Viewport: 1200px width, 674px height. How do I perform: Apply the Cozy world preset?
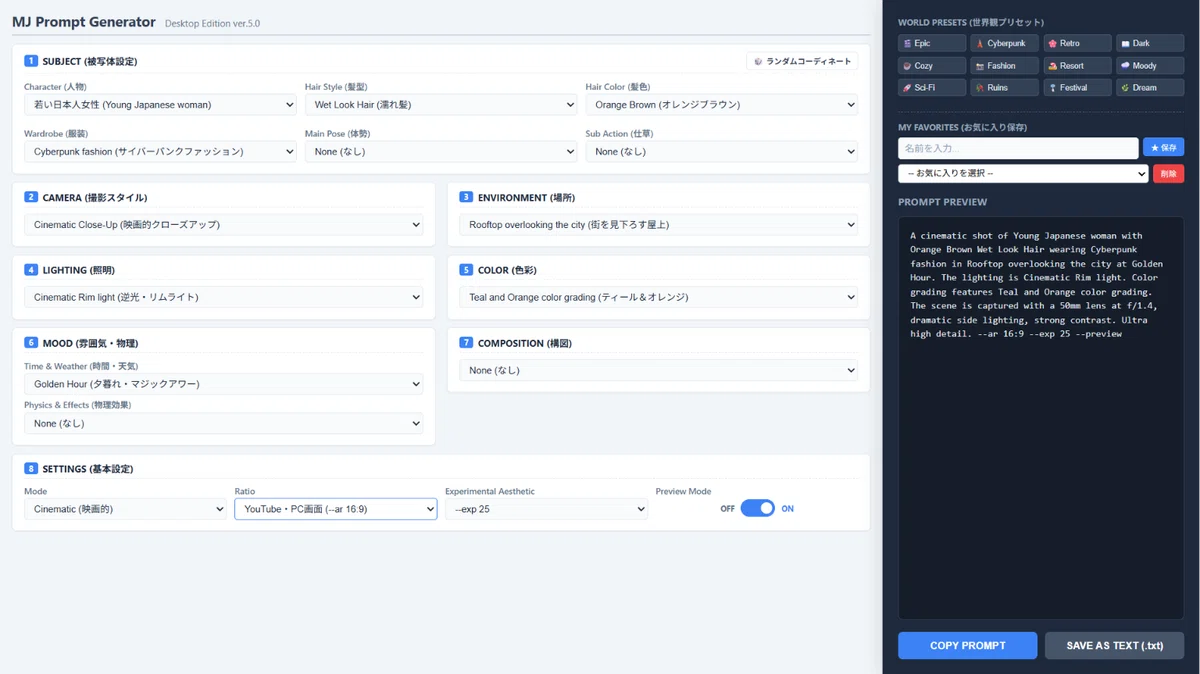[932, 65]
